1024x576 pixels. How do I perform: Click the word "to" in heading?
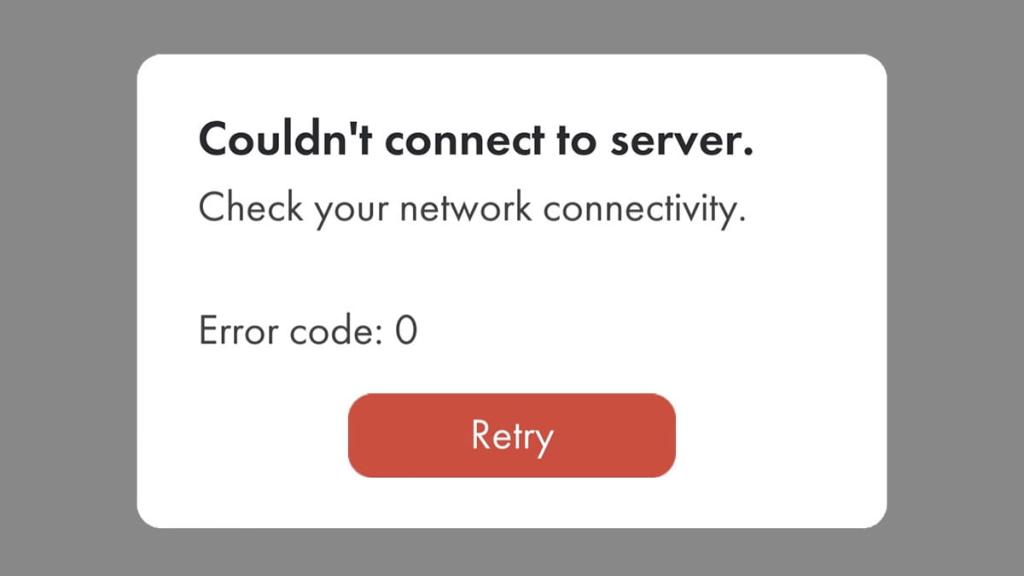[577, 141]
